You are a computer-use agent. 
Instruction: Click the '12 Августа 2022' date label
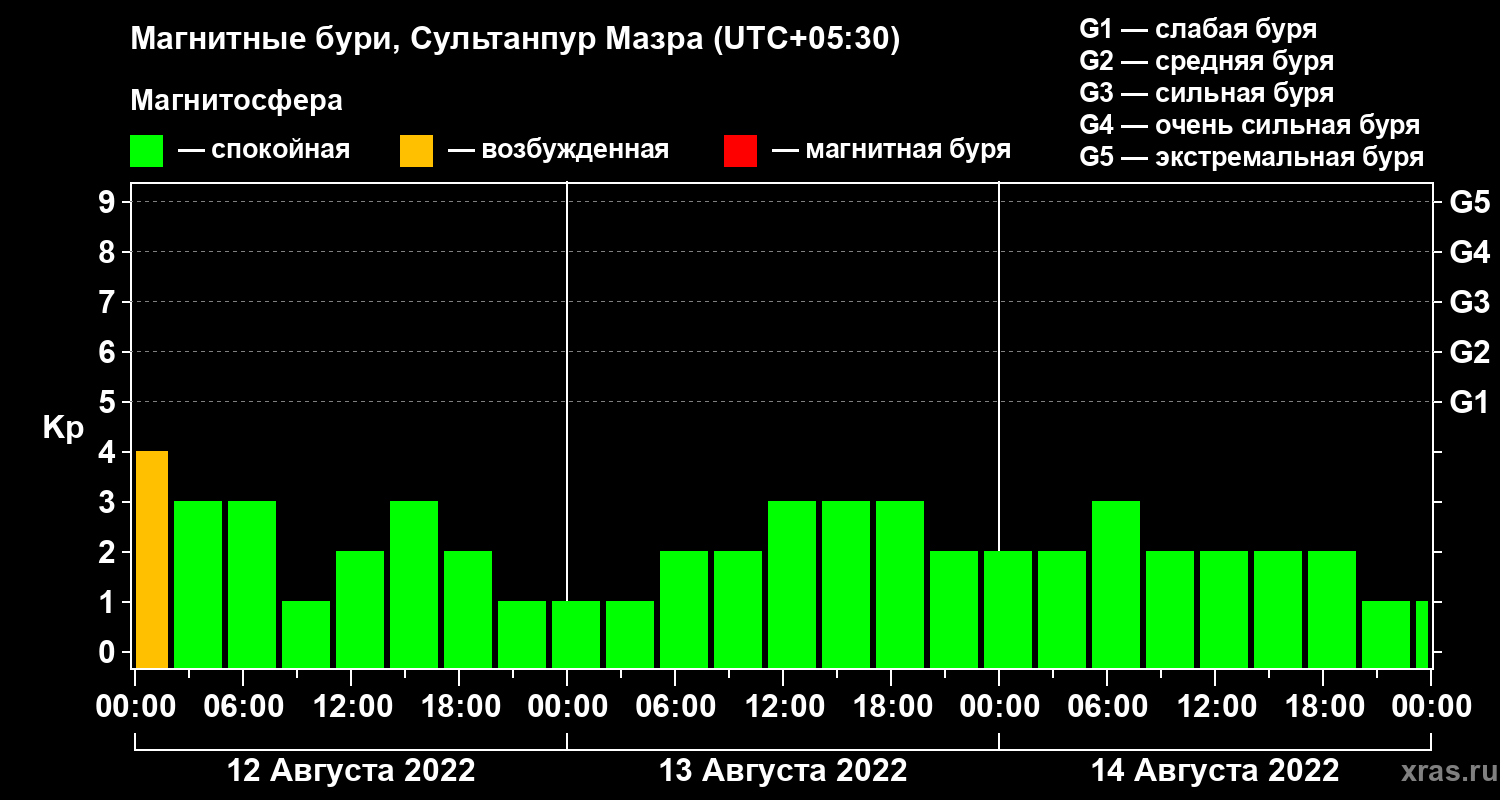pyautogui.click(x=351, y=771)
